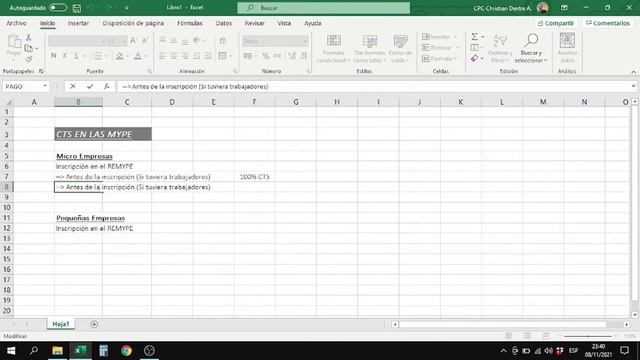
Task: Open the Formato cells dropdown
Action: (440, 59)
